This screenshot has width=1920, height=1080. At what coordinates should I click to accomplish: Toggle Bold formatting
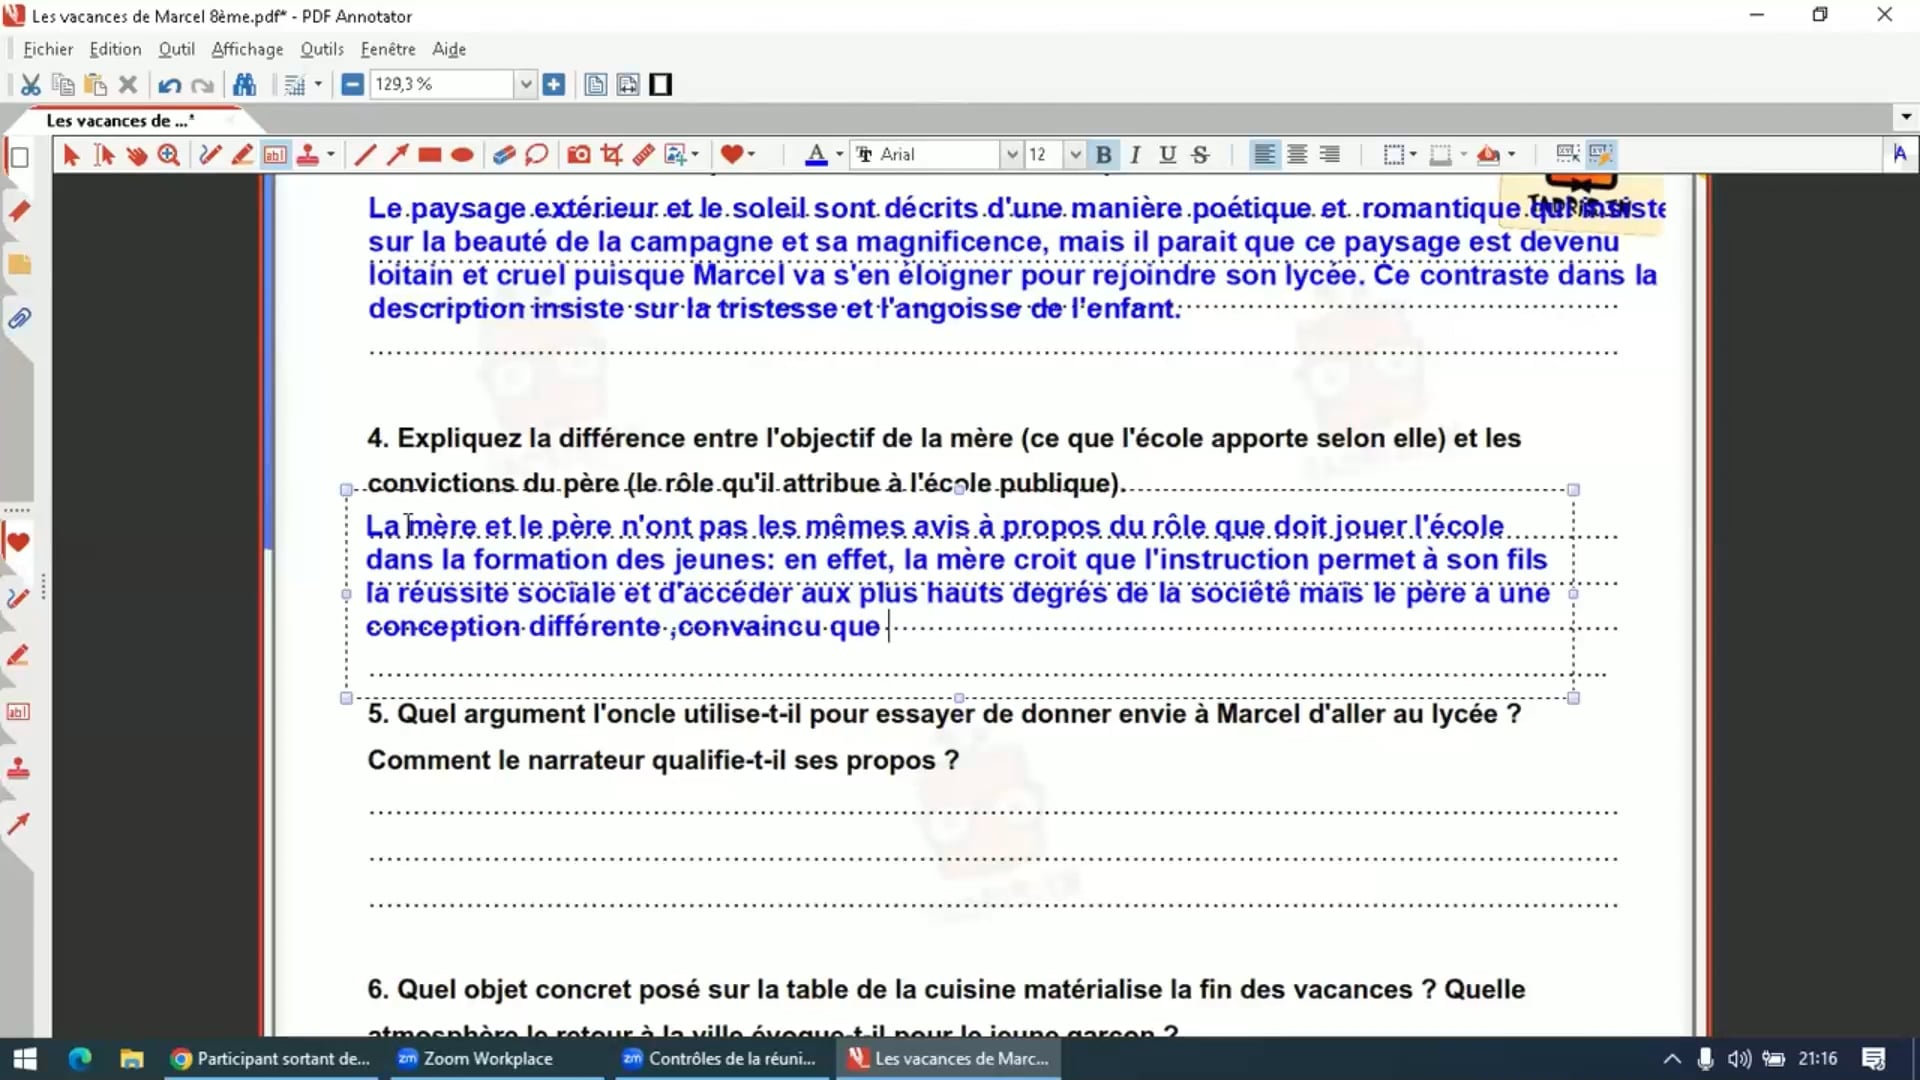(x=1104, y=155)
